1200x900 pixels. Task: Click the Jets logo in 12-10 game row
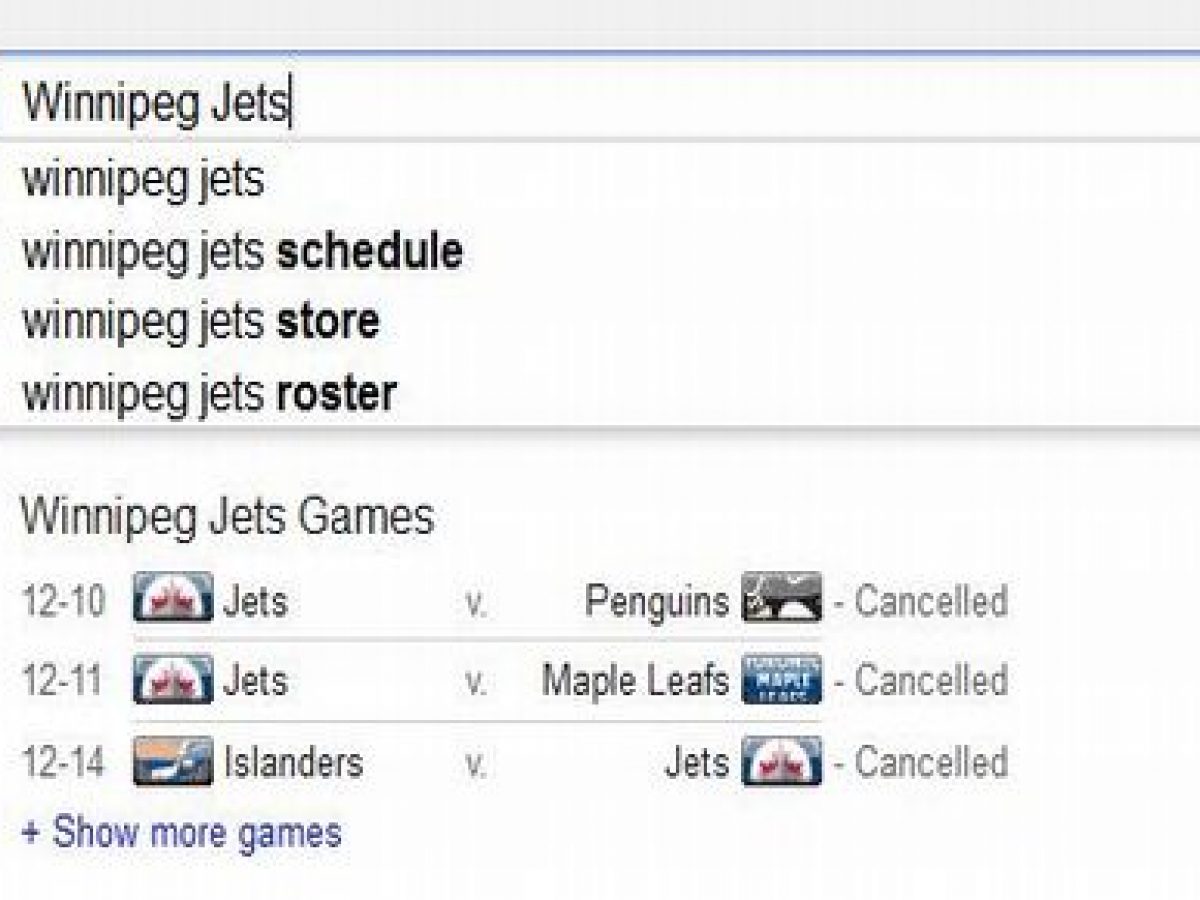(x=172, y=599)
